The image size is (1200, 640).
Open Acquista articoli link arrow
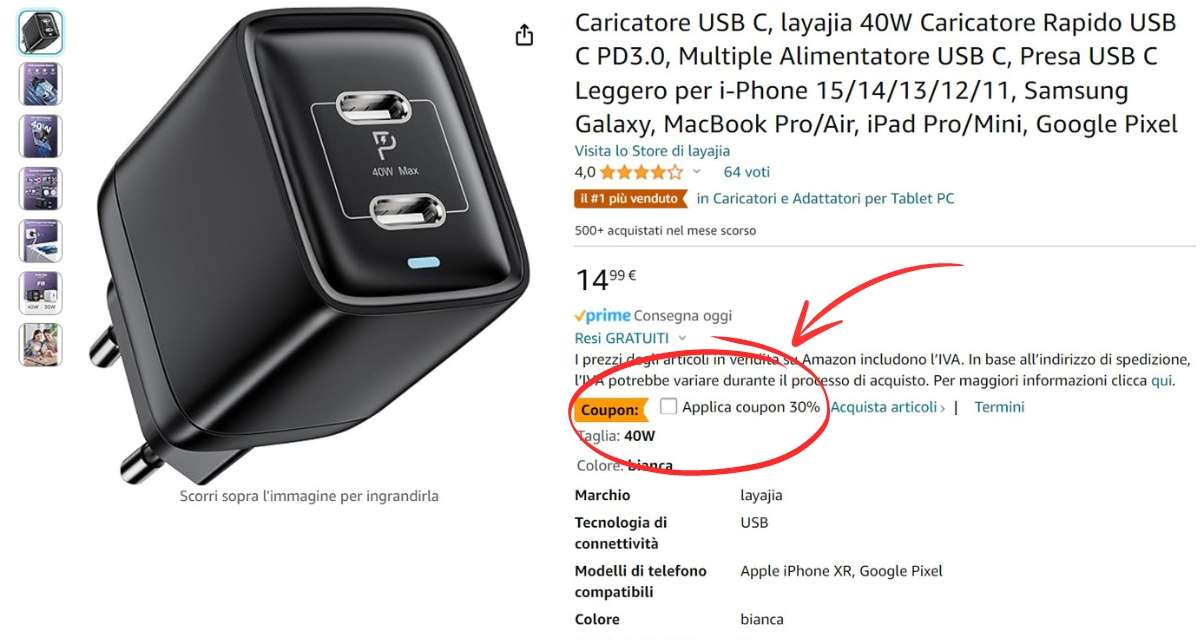click(x=888, y=407)
